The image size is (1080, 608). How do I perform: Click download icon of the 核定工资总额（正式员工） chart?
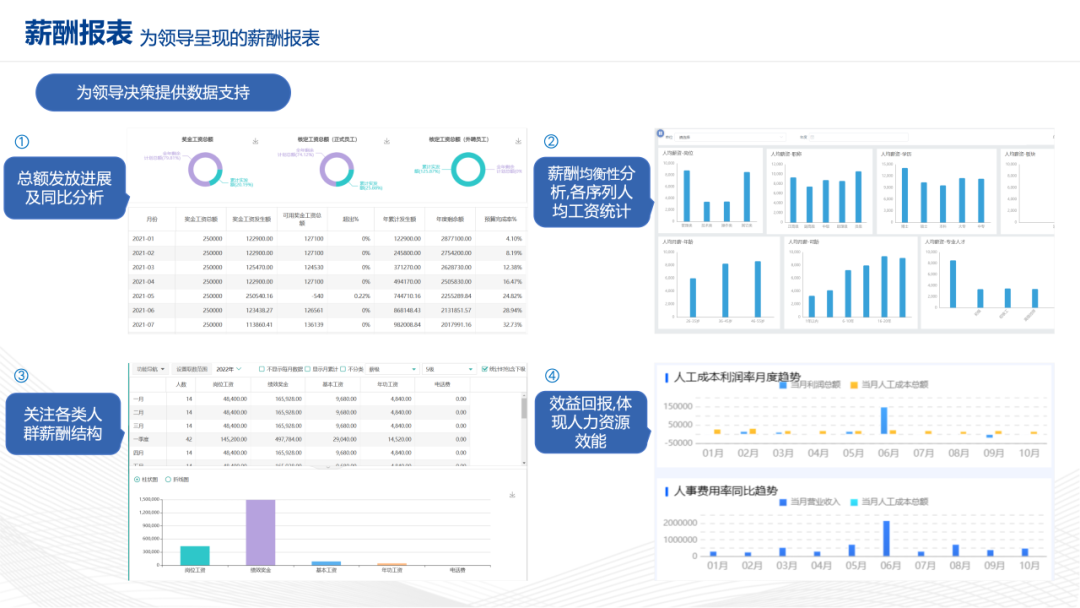[x=386, y=141]
